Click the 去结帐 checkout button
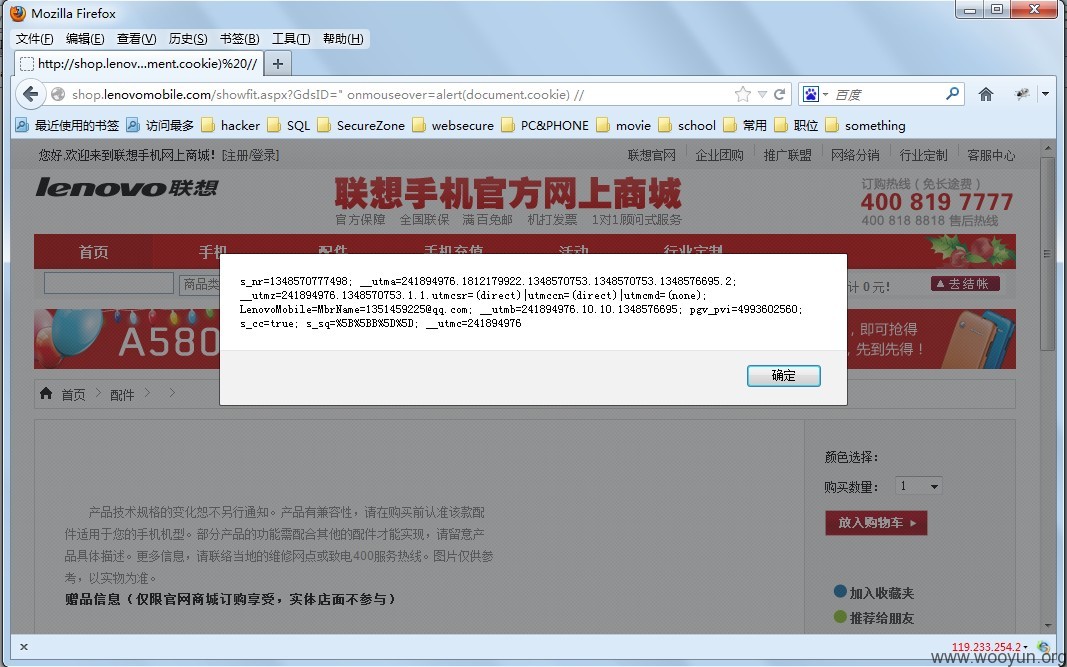The image size is (1067, 667). coord(965,284)
